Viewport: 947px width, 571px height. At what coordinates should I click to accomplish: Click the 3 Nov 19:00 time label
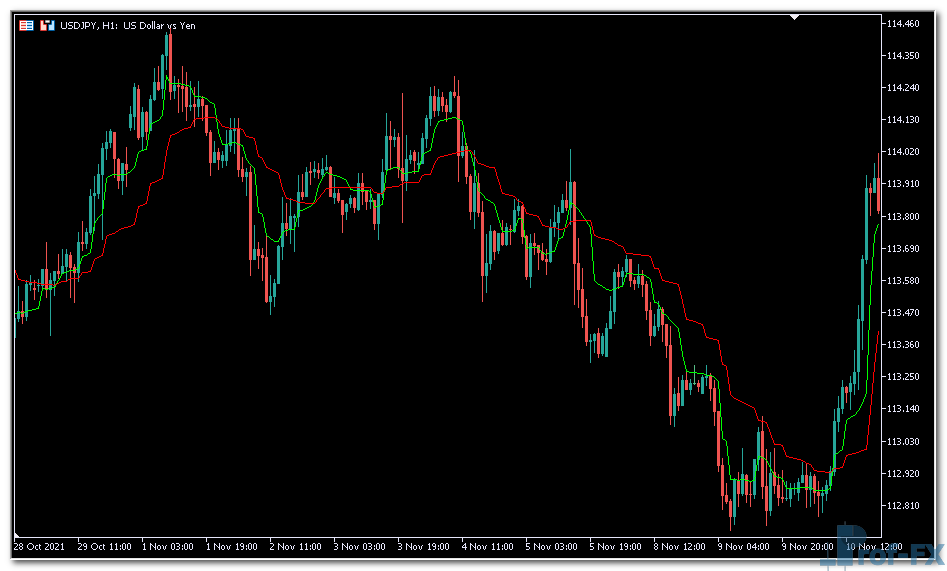424,546
